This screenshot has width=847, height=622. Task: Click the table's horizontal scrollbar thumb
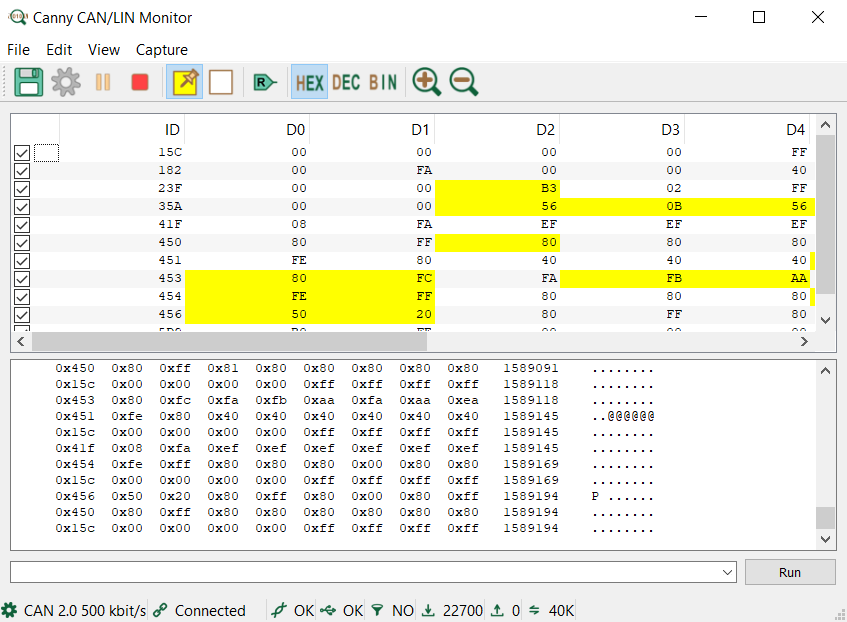point(230,342)
